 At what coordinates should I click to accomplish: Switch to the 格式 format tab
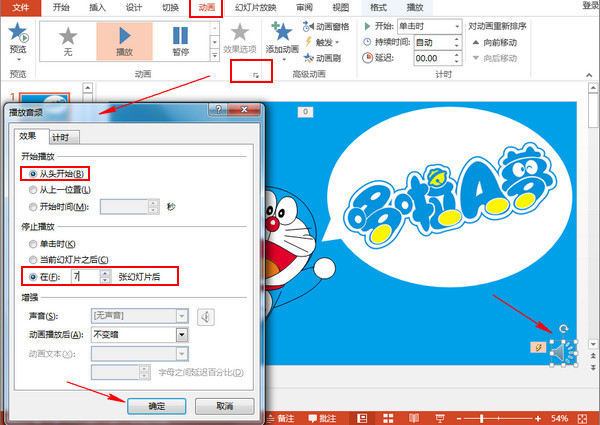[x=378, y=8]
